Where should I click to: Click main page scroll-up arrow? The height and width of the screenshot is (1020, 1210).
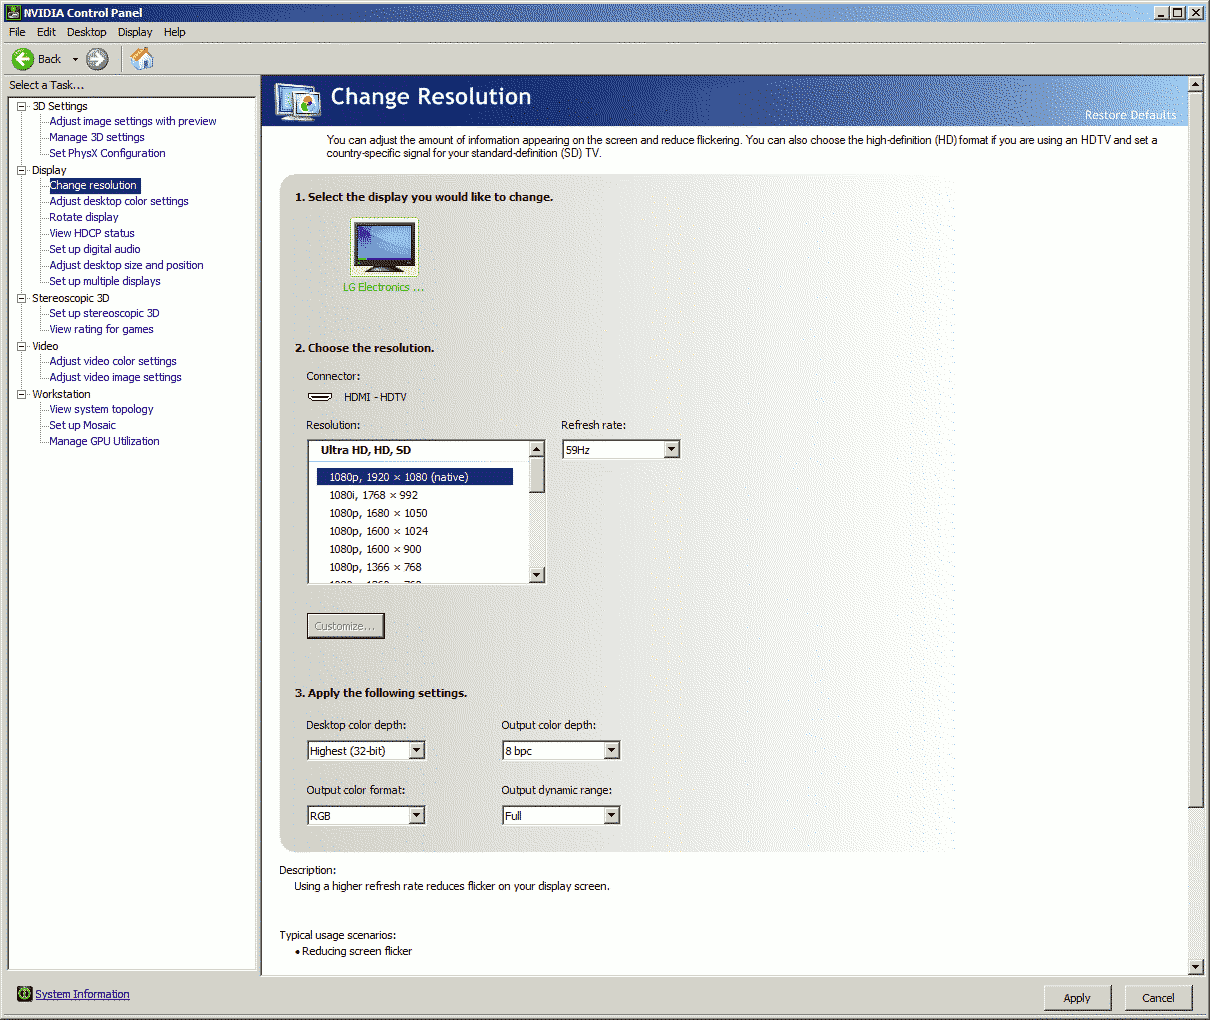pos(1196,84)
